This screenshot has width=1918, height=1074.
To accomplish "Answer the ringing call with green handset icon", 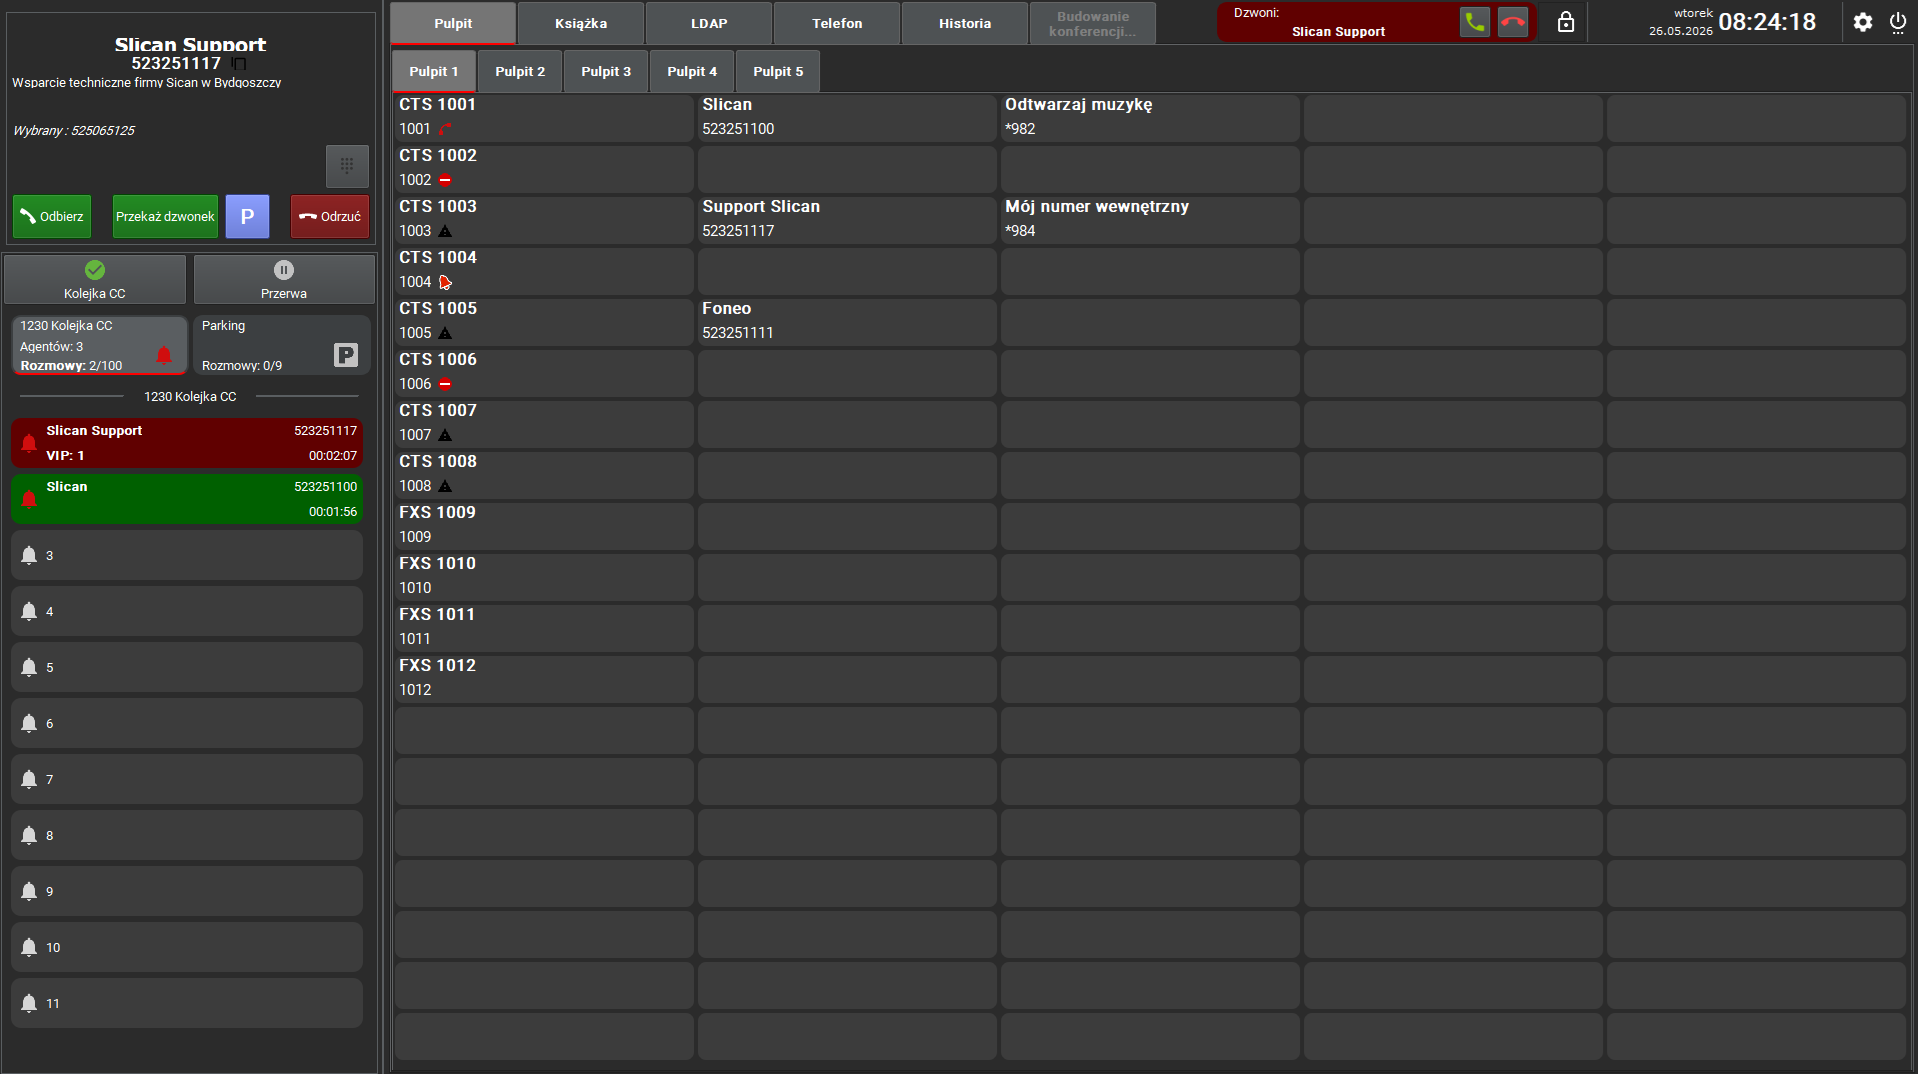I will coord(1474,22).
